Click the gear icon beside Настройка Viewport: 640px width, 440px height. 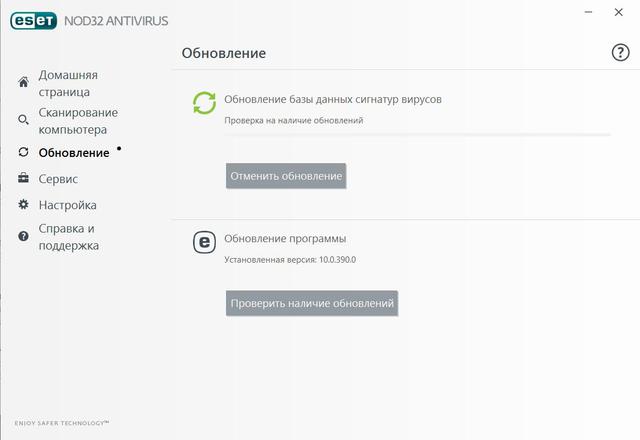(x=23, y=205)
